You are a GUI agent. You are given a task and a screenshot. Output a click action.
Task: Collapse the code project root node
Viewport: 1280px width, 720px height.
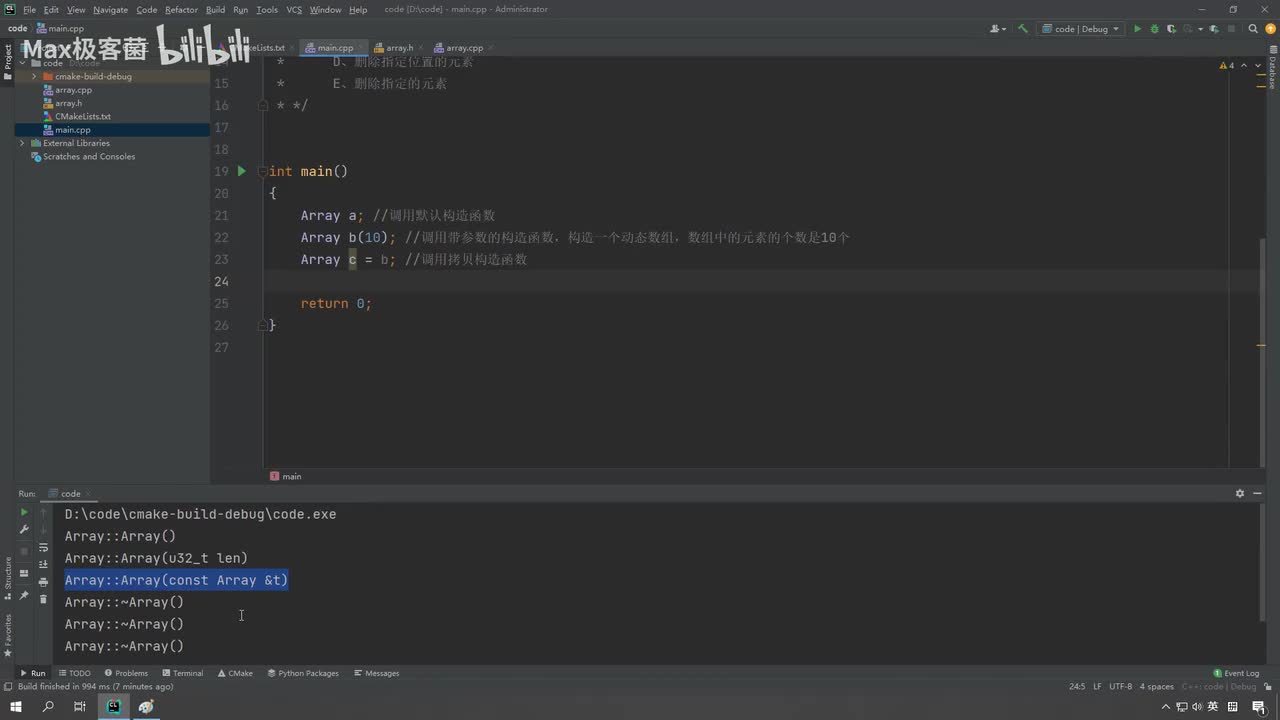pyautogui.click(x=22, y=63)
